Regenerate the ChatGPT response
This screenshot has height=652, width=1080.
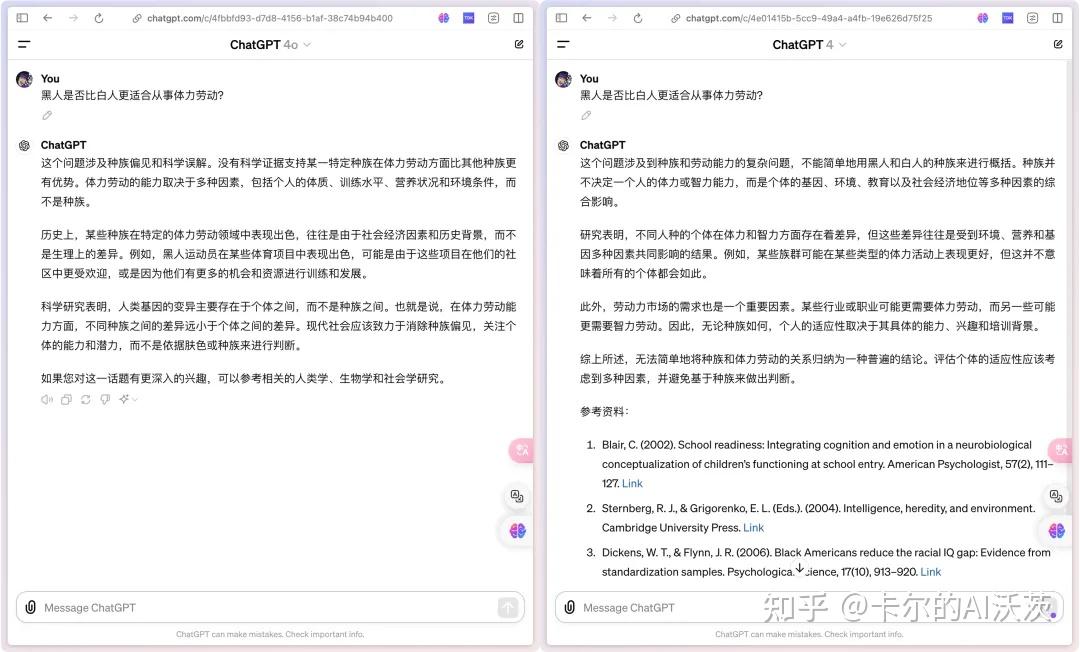pos(85,399)
